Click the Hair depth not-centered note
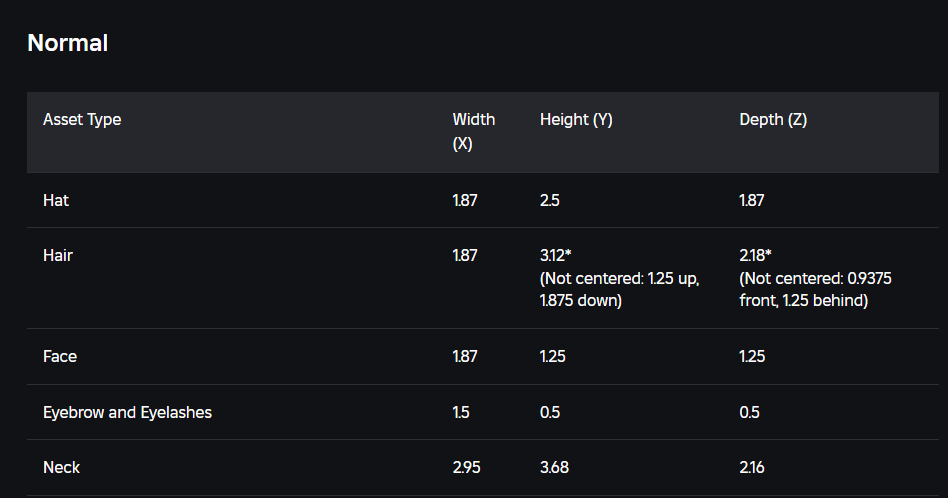This screenshot has height=498, width=948. click(x=815, y=289)
